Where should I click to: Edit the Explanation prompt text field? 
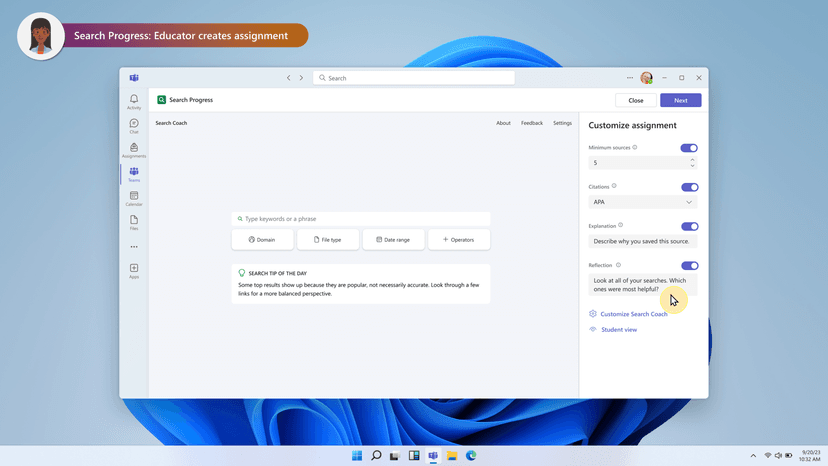[x=643, y=241]
